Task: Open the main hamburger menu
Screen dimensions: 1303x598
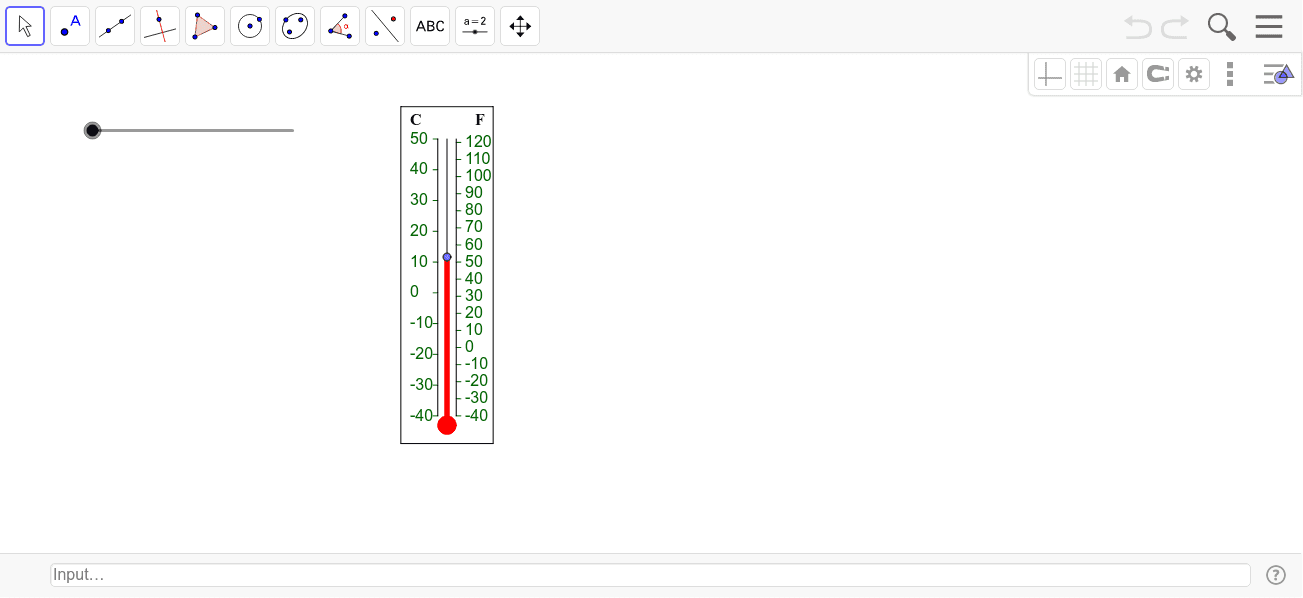Action: 1269,27
